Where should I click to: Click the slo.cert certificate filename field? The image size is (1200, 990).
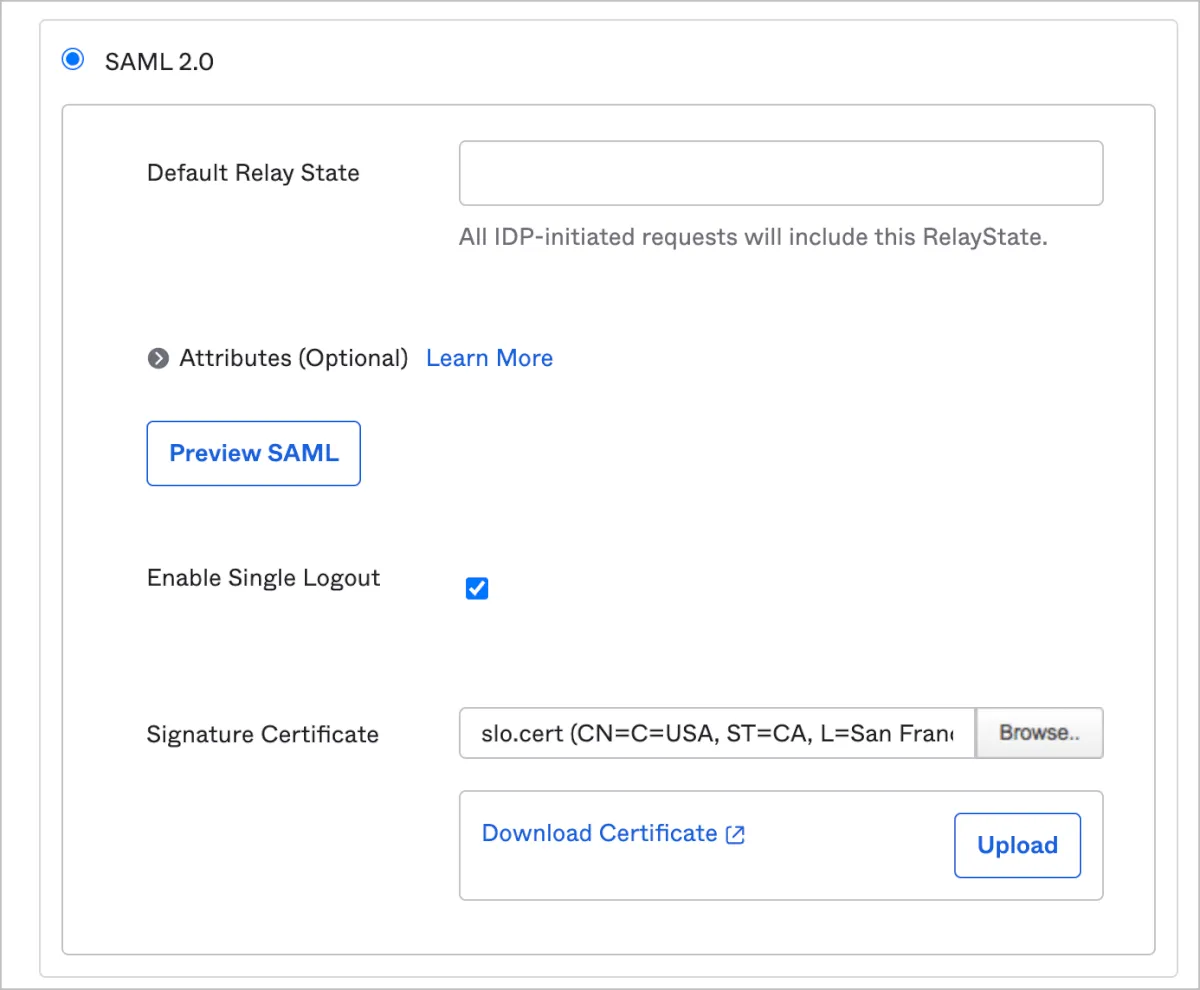click(x=716, y=733)
